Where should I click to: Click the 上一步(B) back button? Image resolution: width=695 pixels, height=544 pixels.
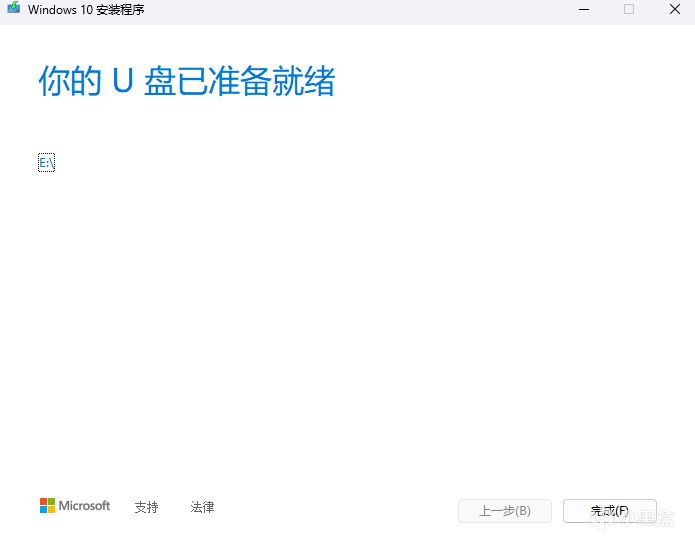coord(505,511)
